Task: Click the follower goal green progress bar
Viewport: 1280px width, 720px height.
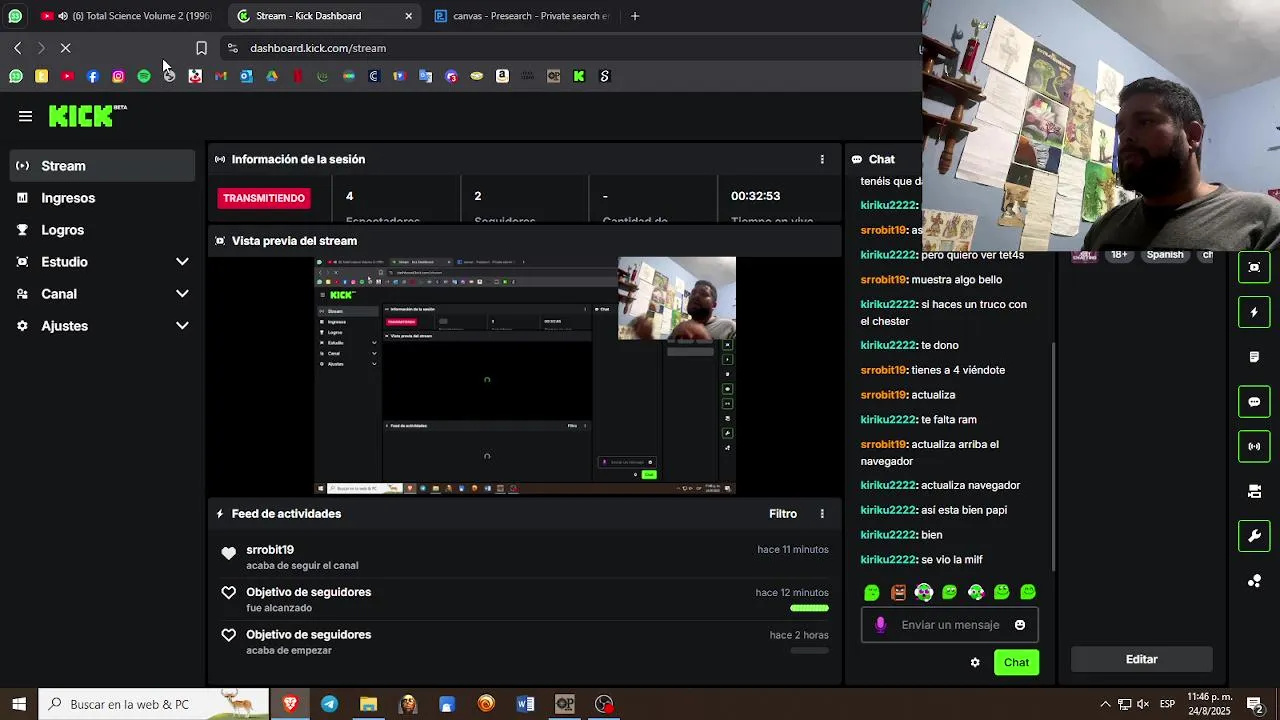Action: (809, 608)
